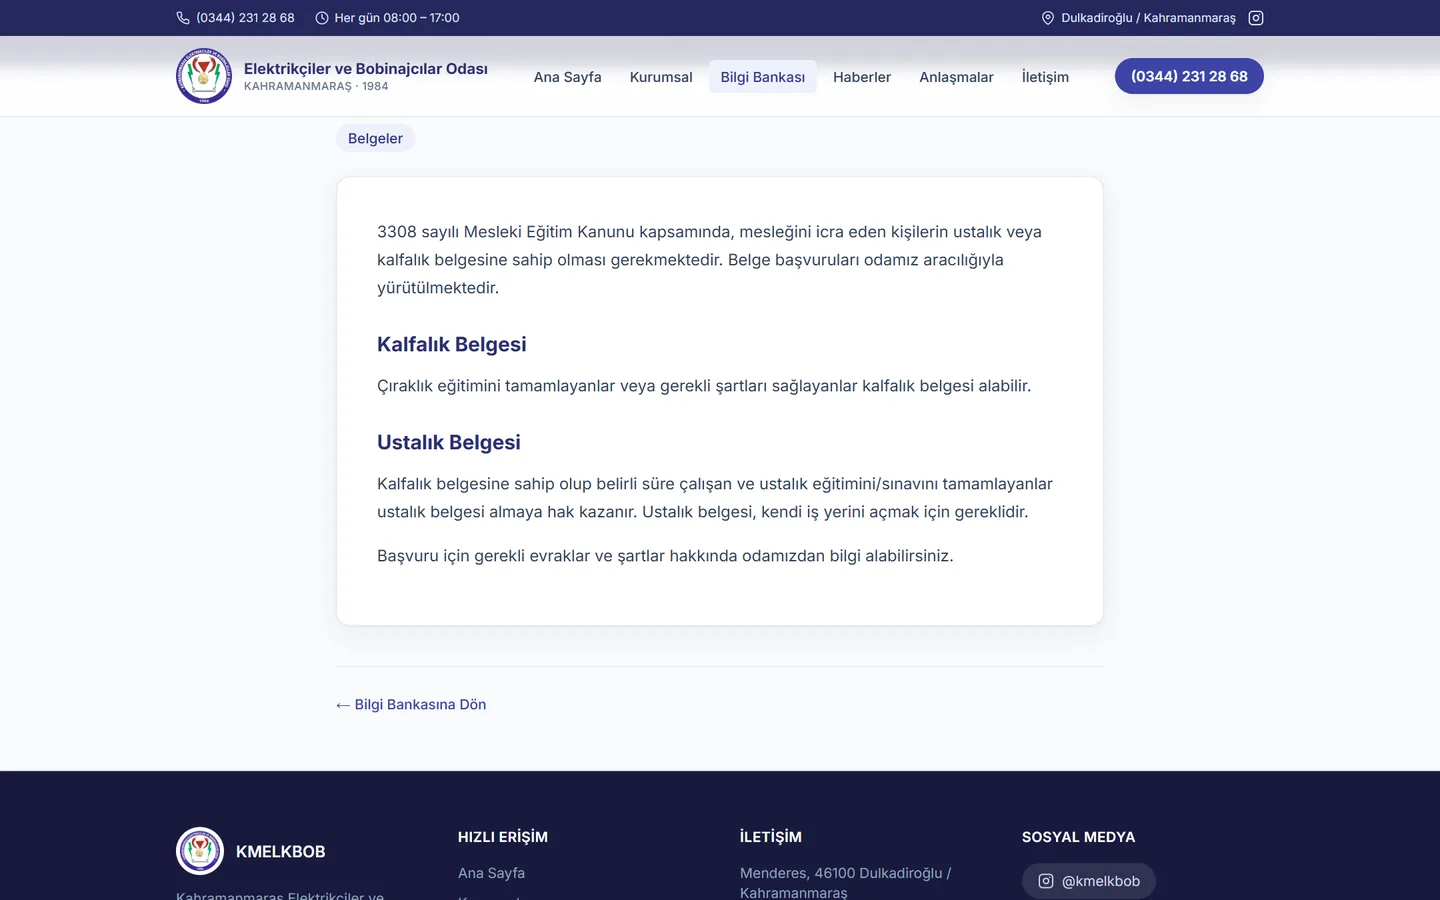This screenshot has width=1440, height=900.
Task: Click the (0344) 231 28 68 call button
Action: click(x=1189, y=76)
